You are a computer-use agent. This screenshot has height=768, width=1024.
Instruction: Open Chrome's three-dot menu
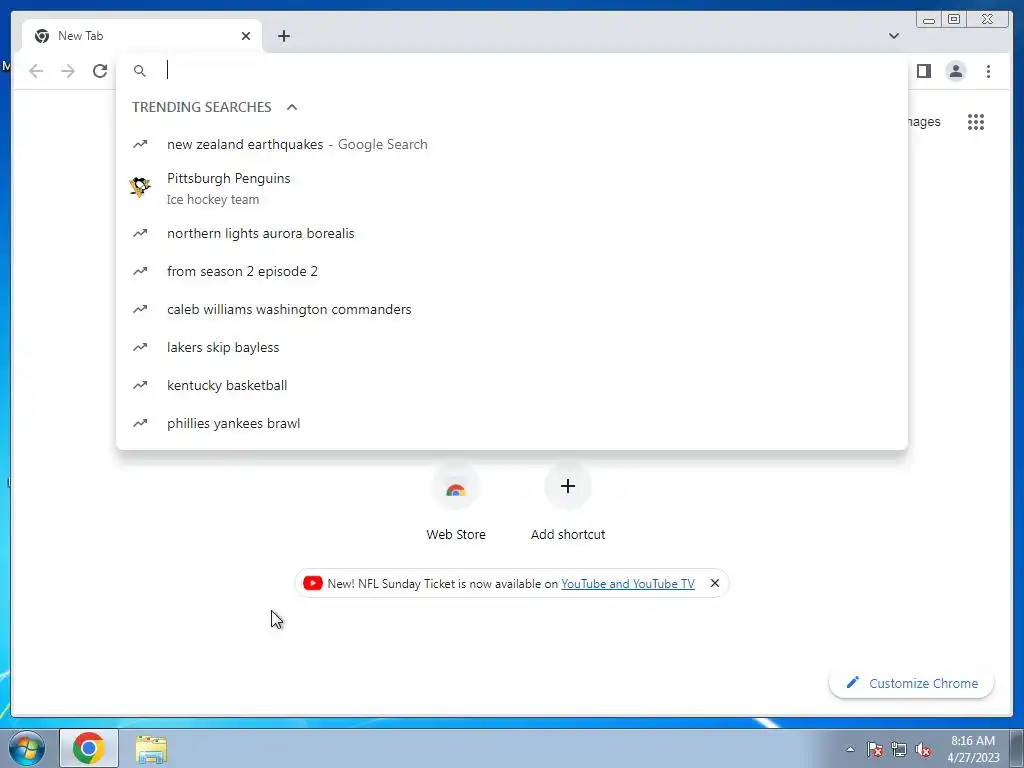988,71
